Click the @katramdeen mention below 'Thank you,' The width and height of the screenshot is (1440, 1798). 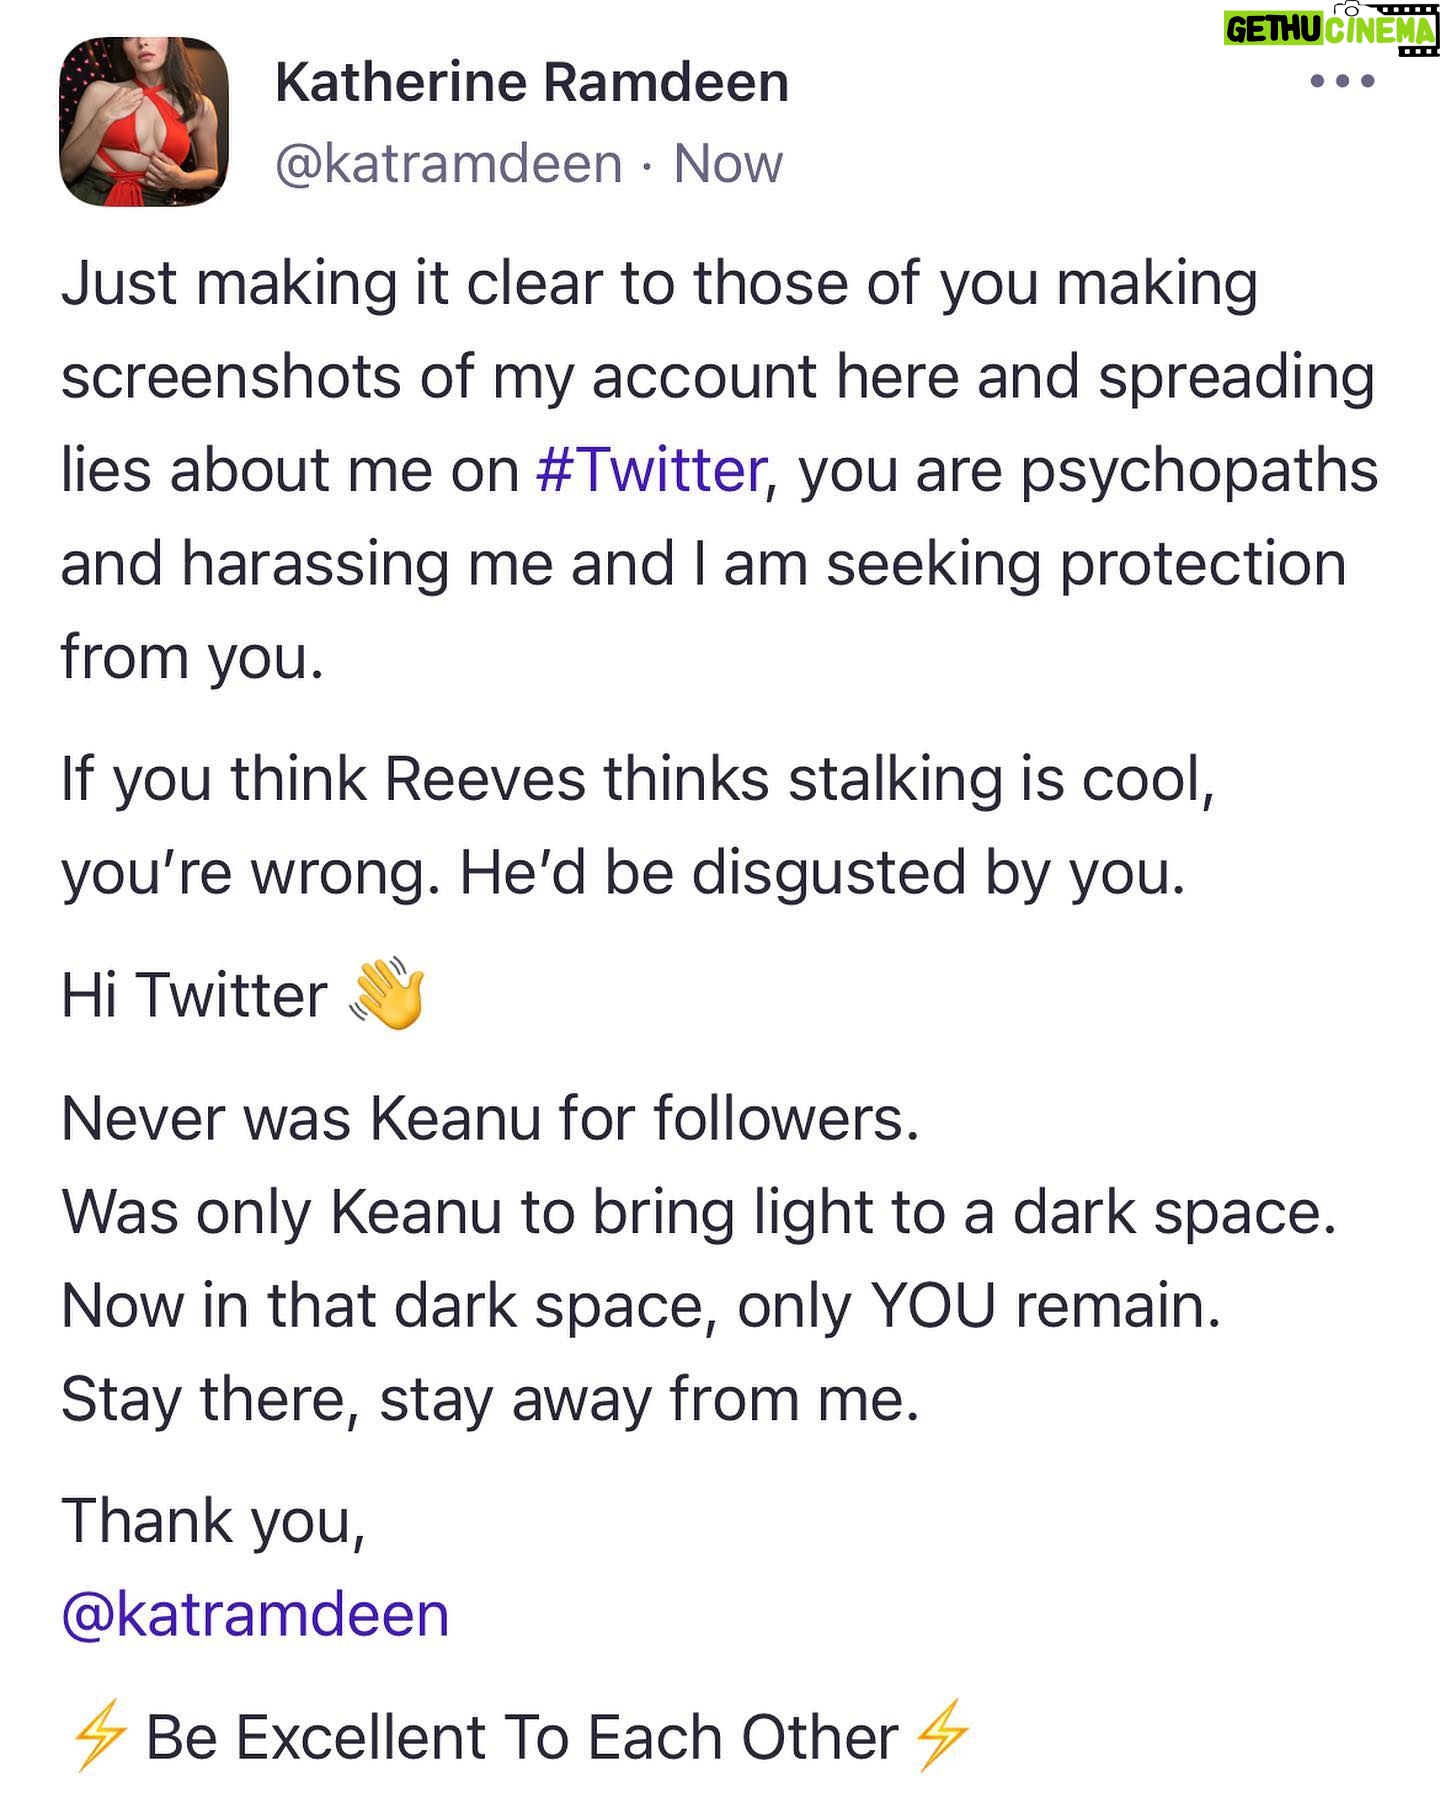[255, 1614]
